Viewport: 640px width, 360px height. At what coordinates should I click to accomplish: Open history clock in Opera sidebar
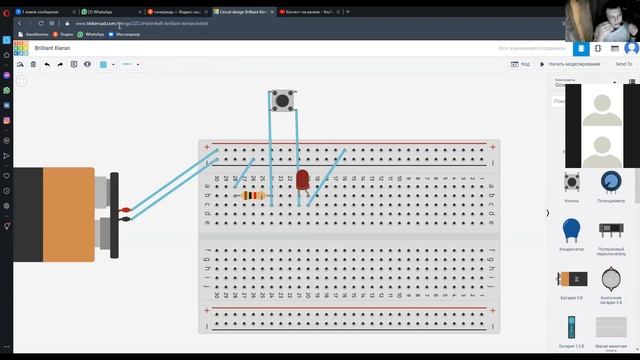pyautogui.click(x=7, y=191)
